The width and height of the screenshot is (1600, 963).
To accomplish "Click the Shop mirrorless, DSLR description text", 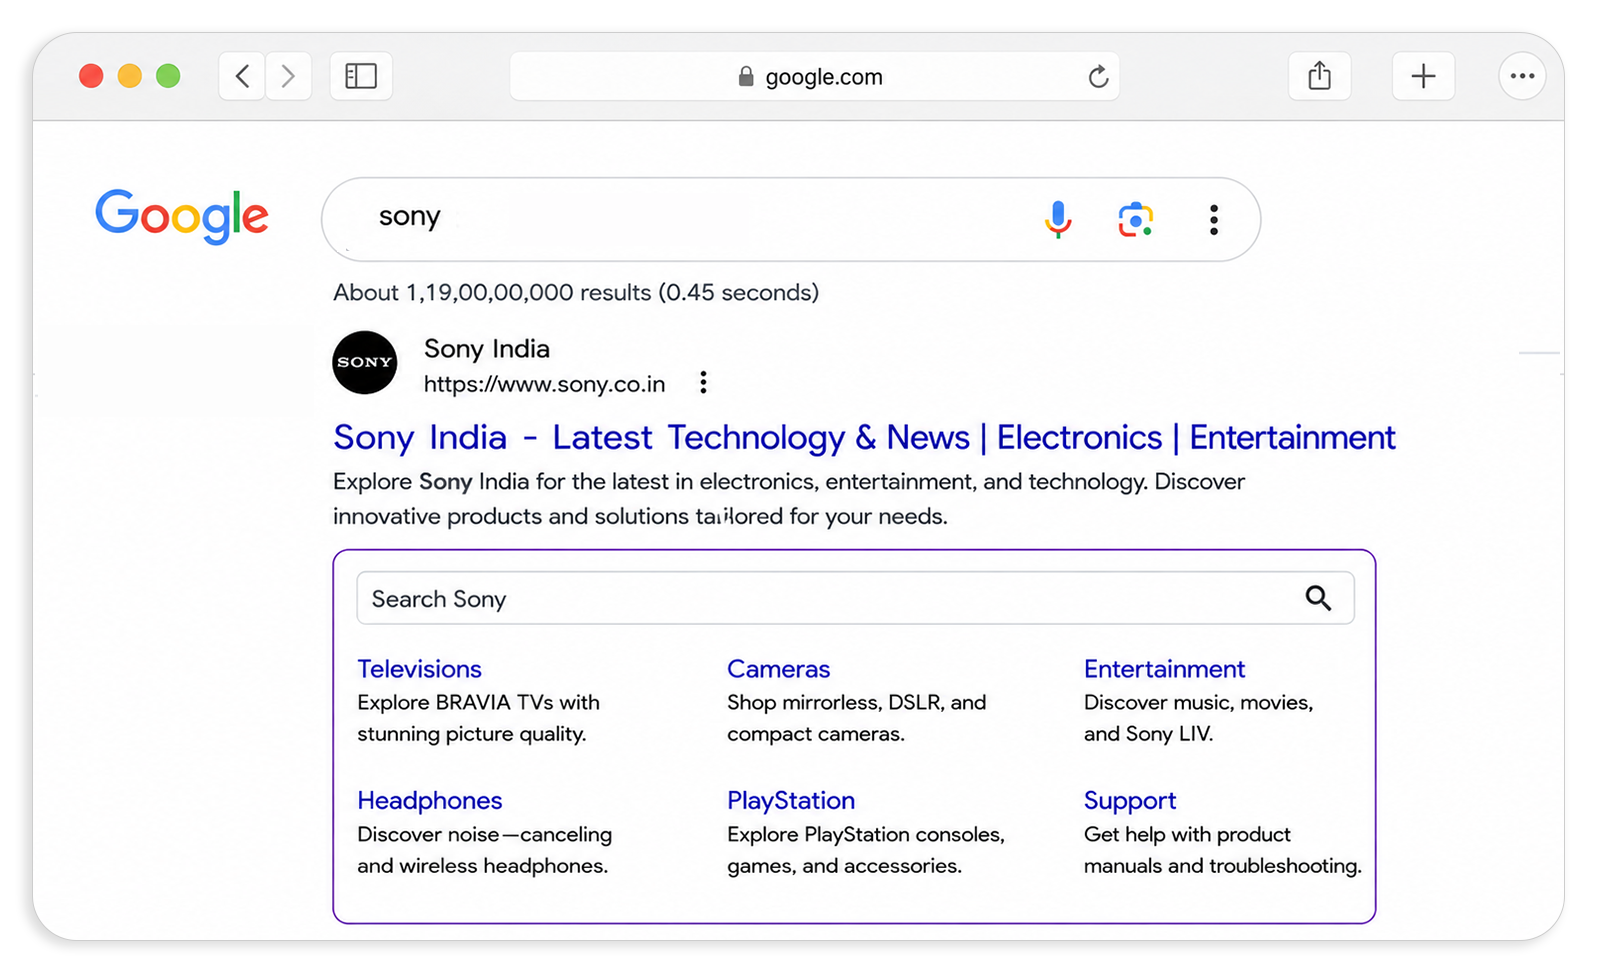I will coord(856,718).
